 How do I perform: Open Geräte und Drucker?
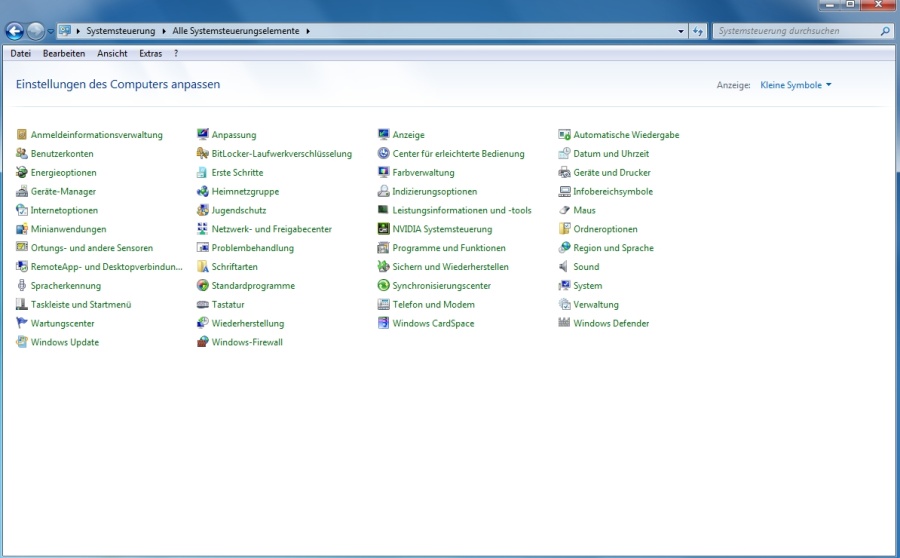click(x=612, y=173)
